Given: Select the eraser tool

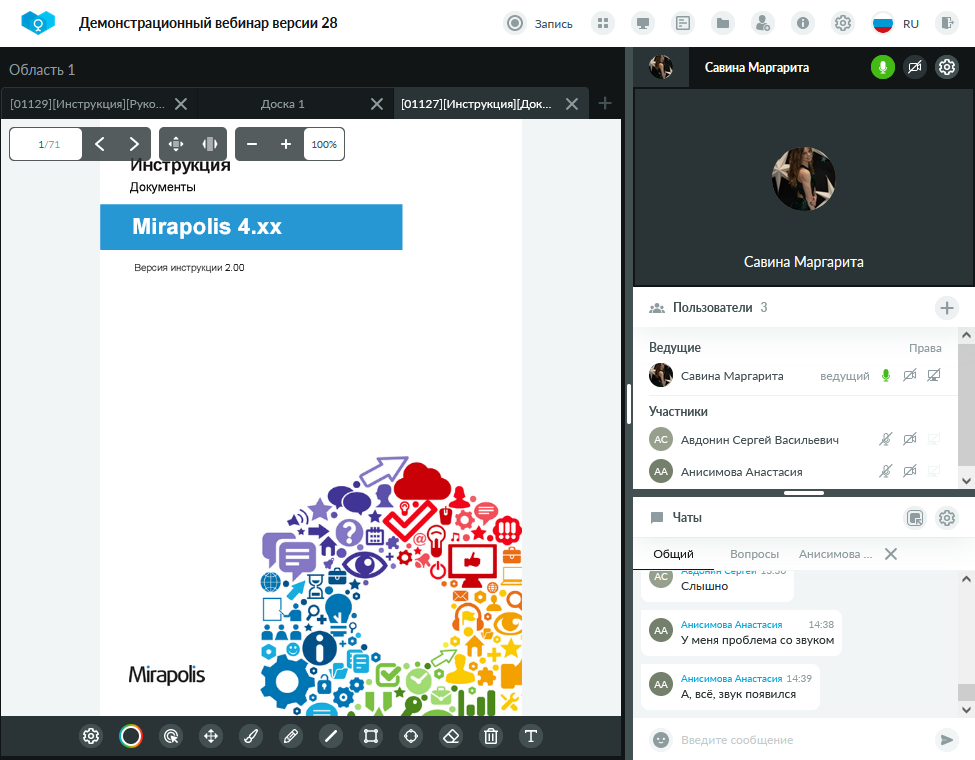Looking at the screenshot, I should [451, 736].
